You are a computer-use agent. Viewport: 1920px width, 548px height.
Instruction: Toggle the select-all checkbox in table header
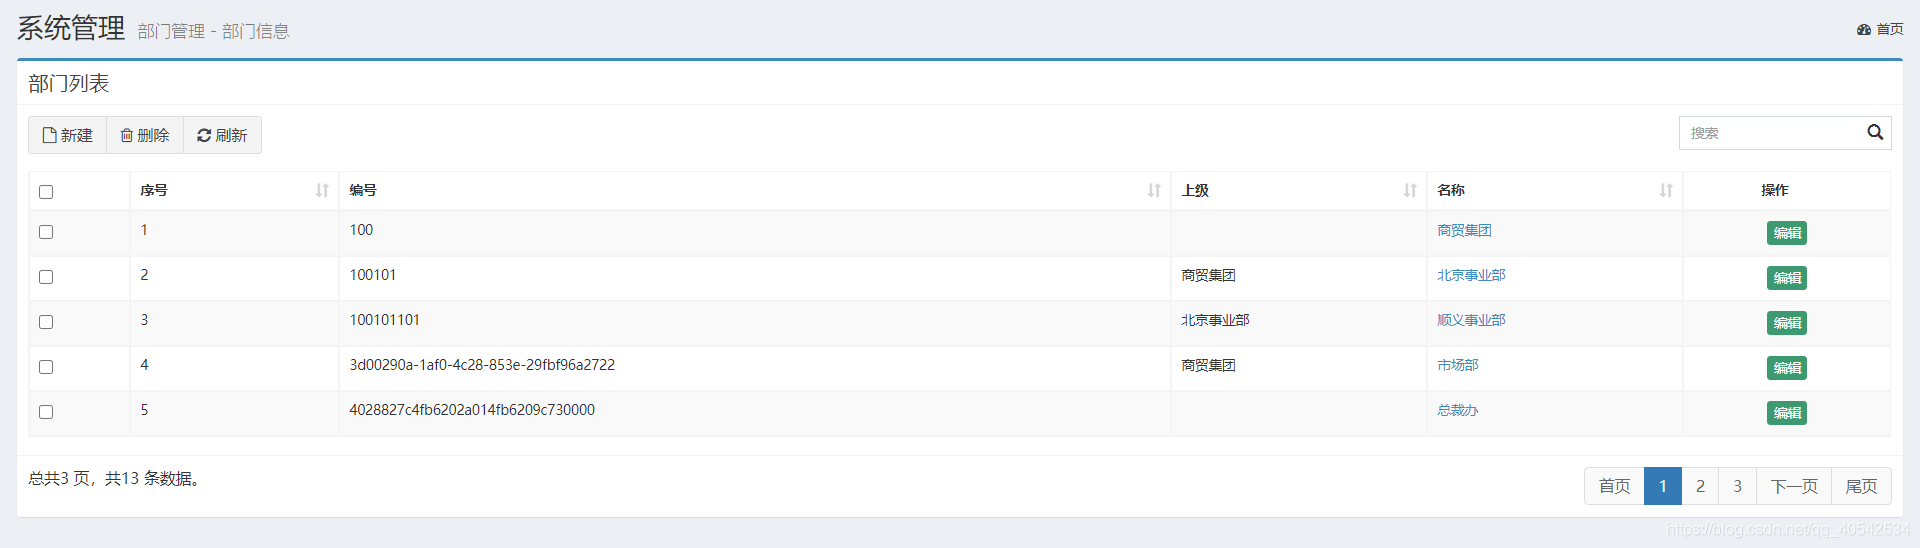[46, 192]
